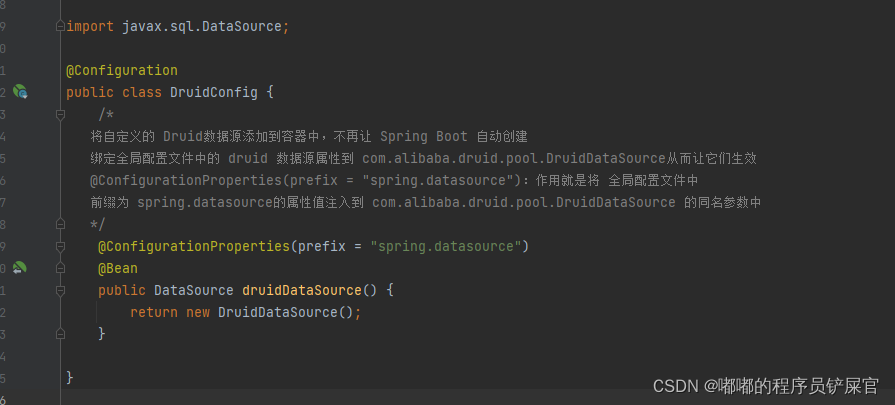
Task: Collapse the DruidConfig class body fold marker
Action: tap(60, 92)
